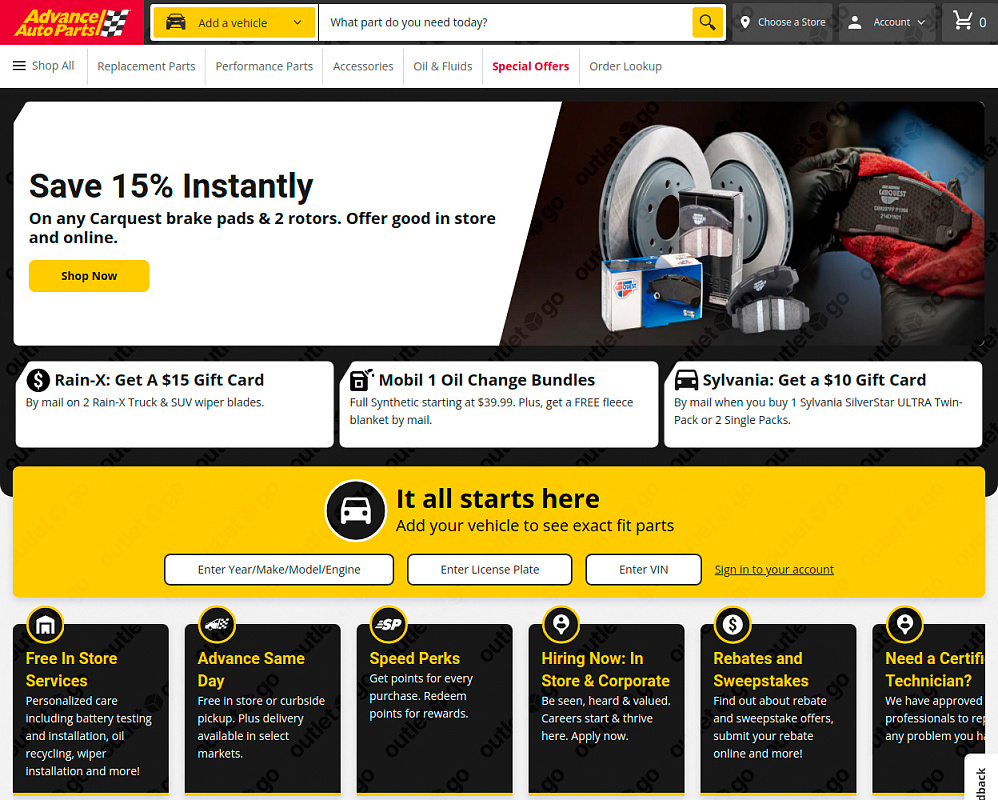The image size is (998, 800).
Task: Click the Hiring Now location person icon
Action: 561,625
